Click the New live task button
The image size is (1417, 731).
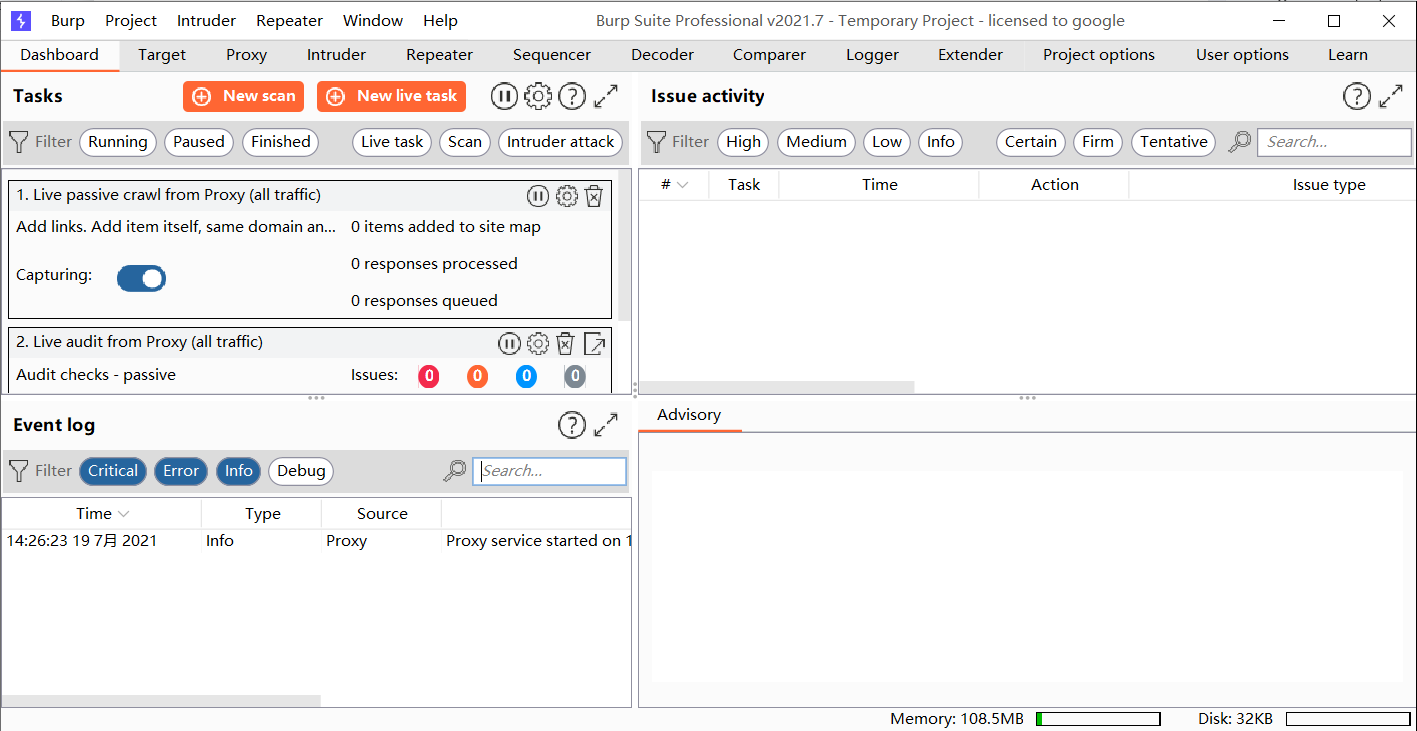pos(392,96)
